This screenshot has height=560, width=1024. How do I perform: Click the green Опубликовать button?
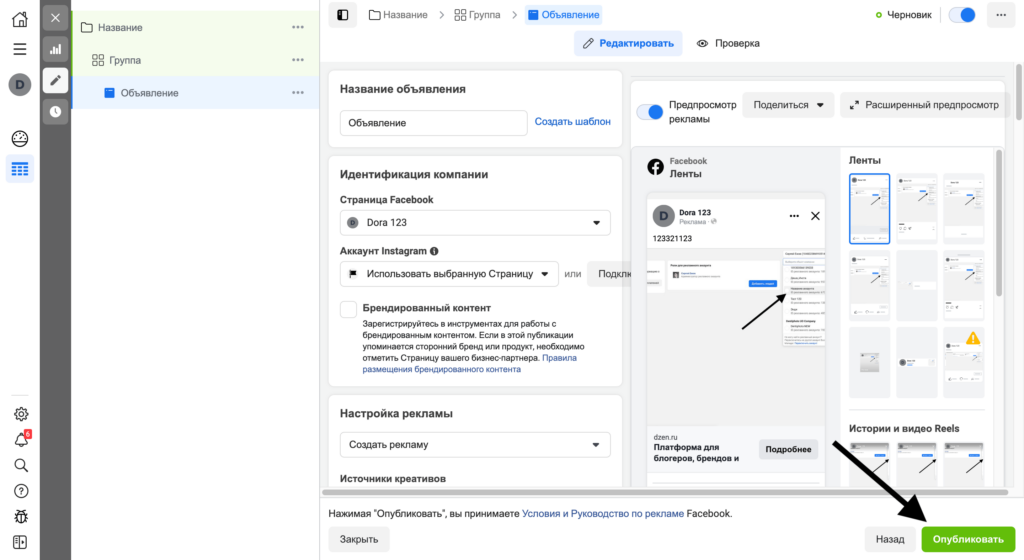tap(967, 539)
